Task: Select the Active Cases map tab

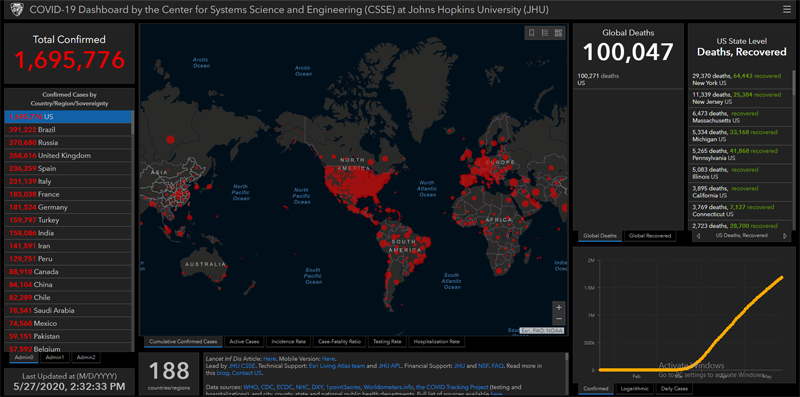Action: [x=244, y=341]
